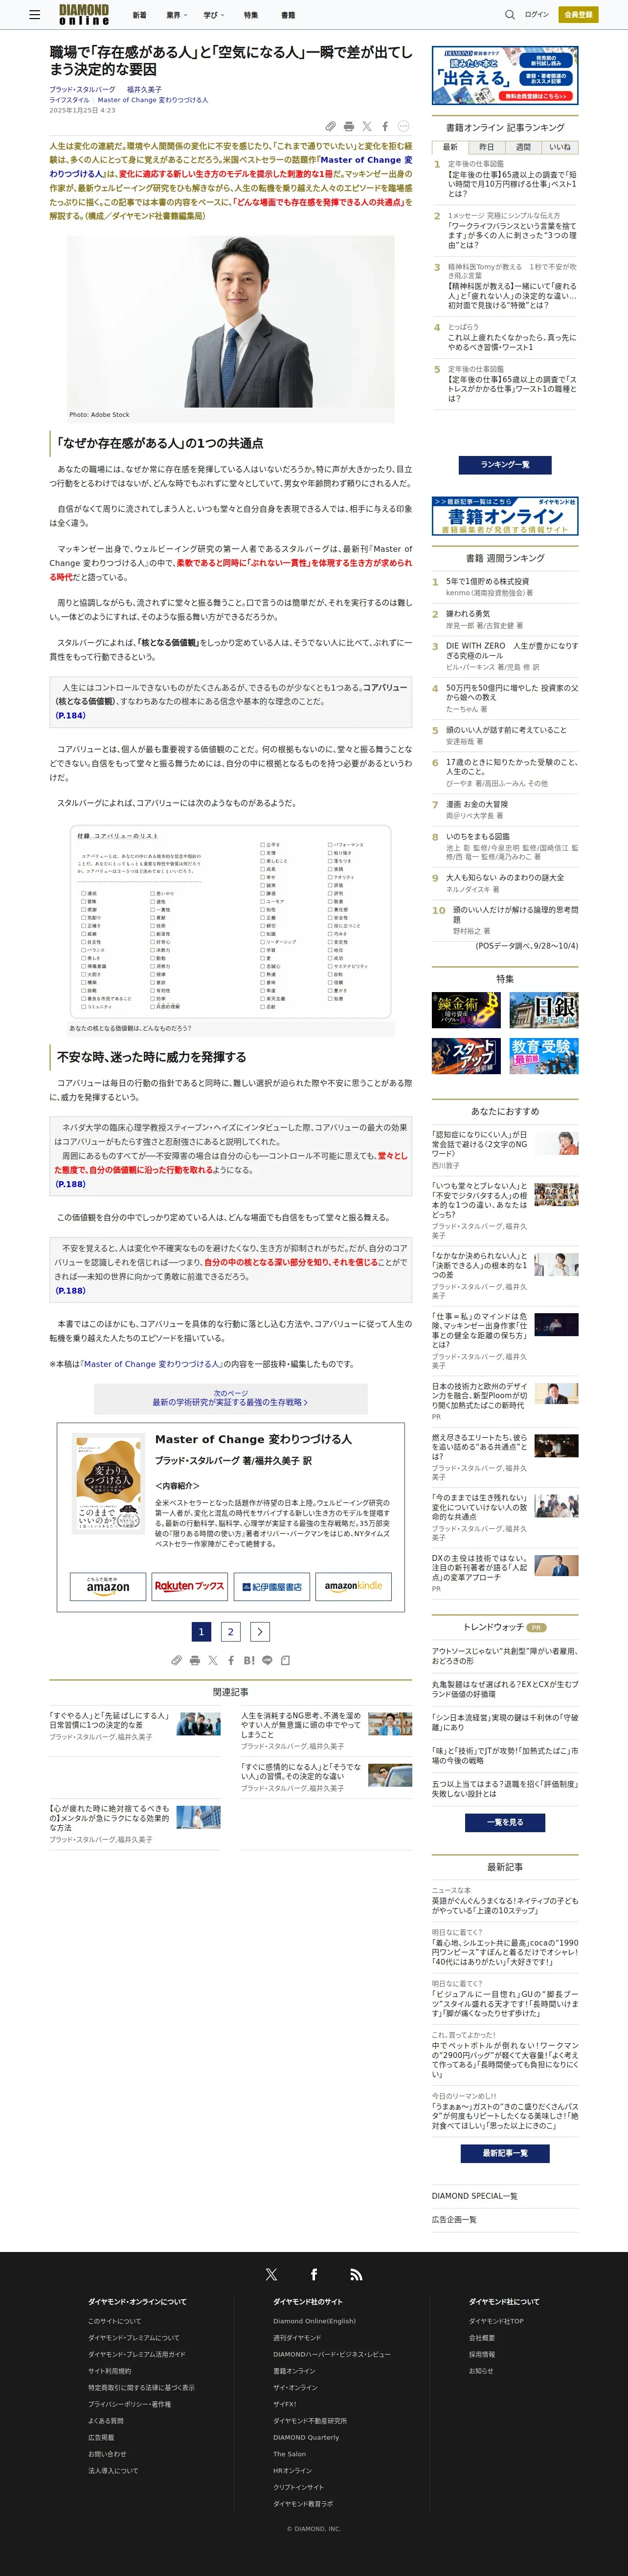Click the clip icon beneath the pagination
The image size is (628, 2576).
tap(176, 1660)
